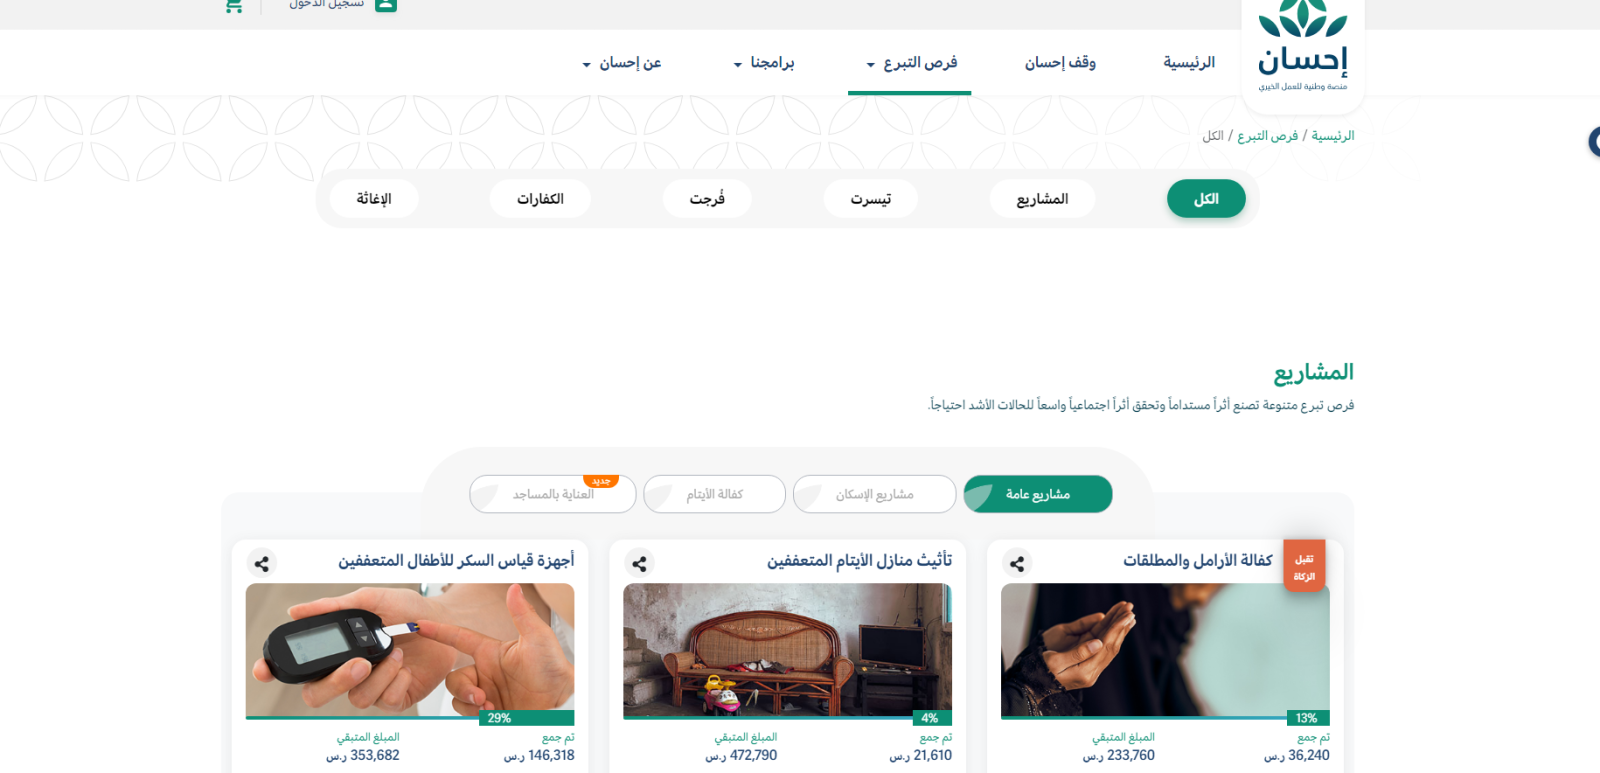Click the إحسان logo

[x=1303, y=52]
